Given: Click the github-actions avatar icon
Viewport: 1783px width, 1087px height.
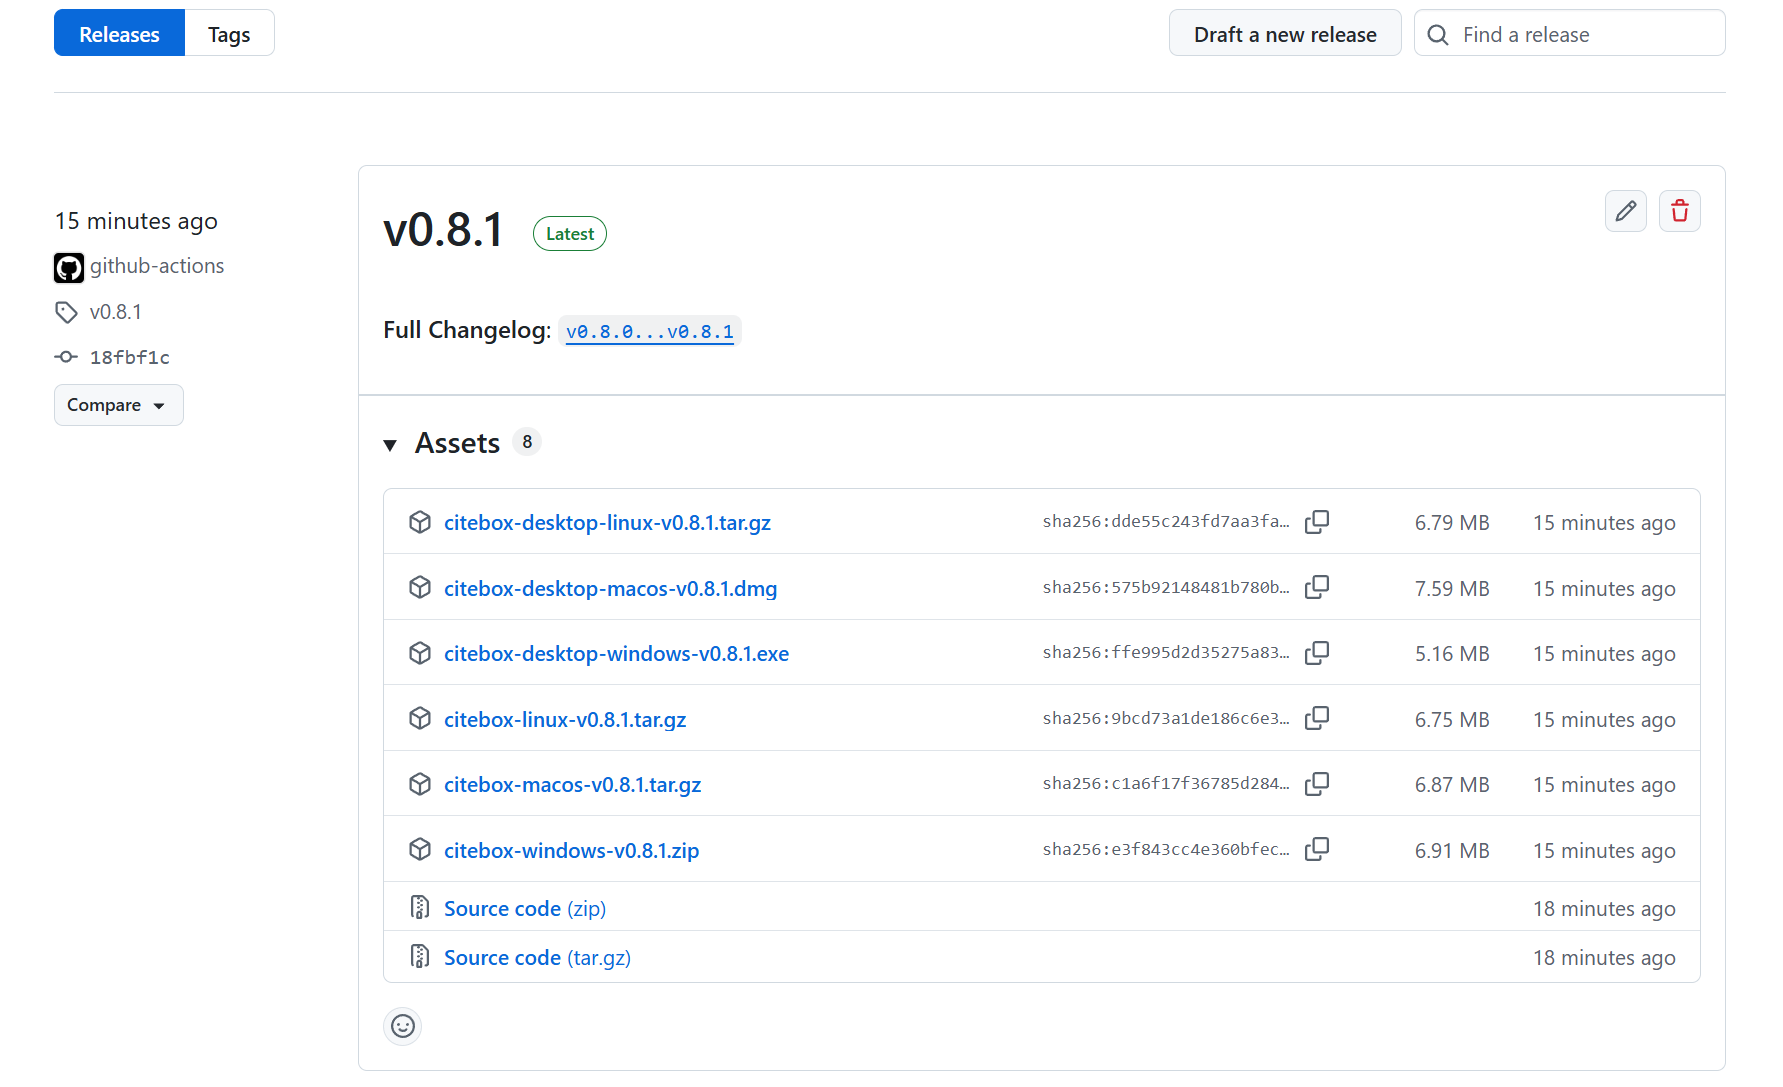Looking at the screenshot, I should coord(69,267).
